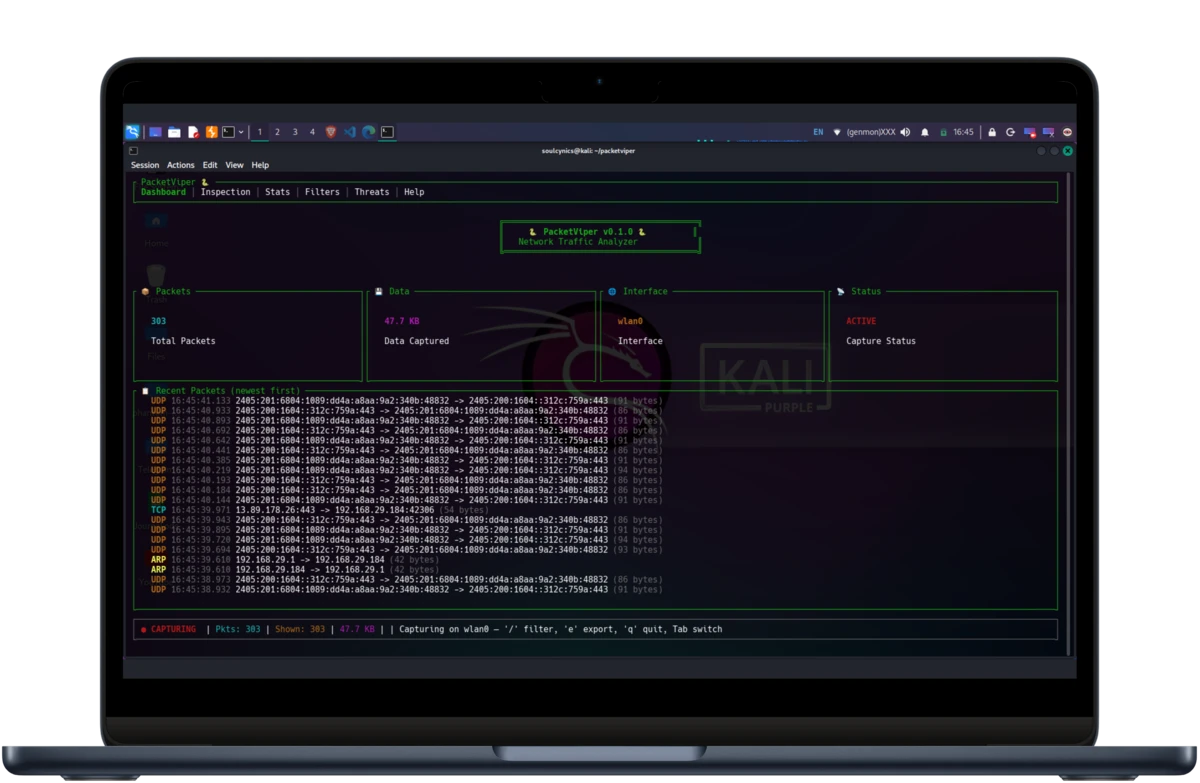Click the EN keyboard layout indicator
This screenshot has height=783, width=1200.
coord(818,132)
